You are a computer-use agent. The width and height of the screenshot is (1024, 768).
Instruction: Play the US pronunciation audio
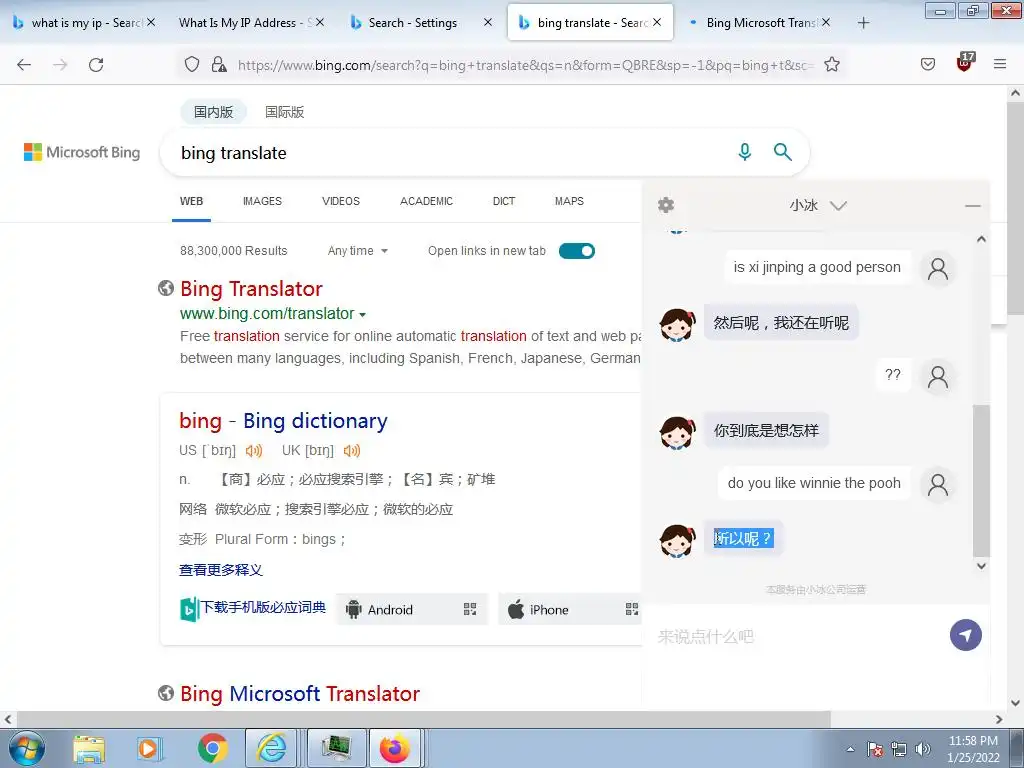coord(253,451)
